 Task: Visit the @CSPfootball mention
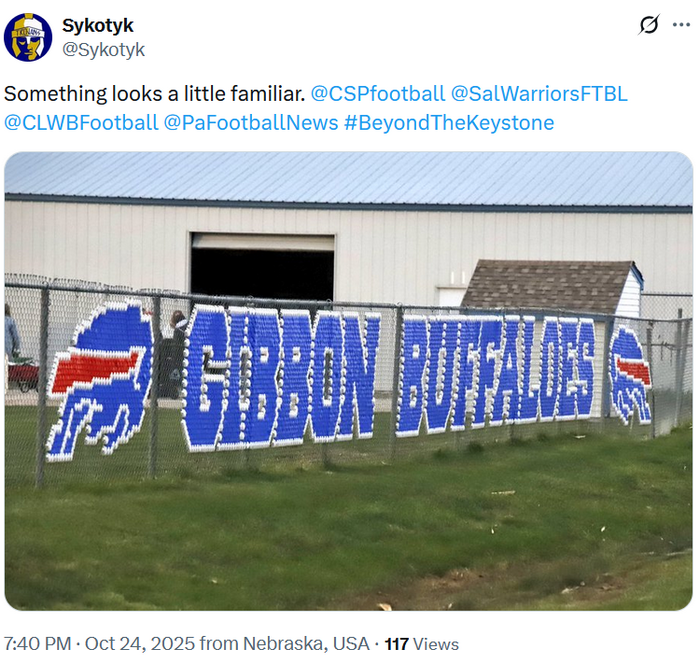tap(378, 94)
